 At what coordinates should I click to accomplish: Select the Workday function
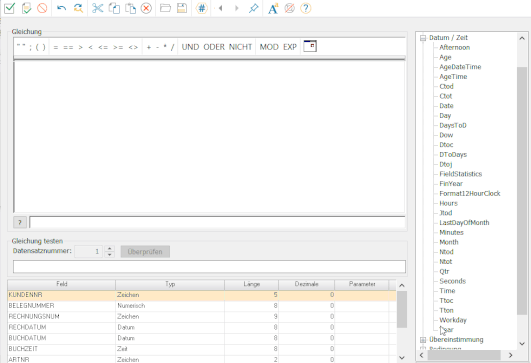(x=453, y=320)
